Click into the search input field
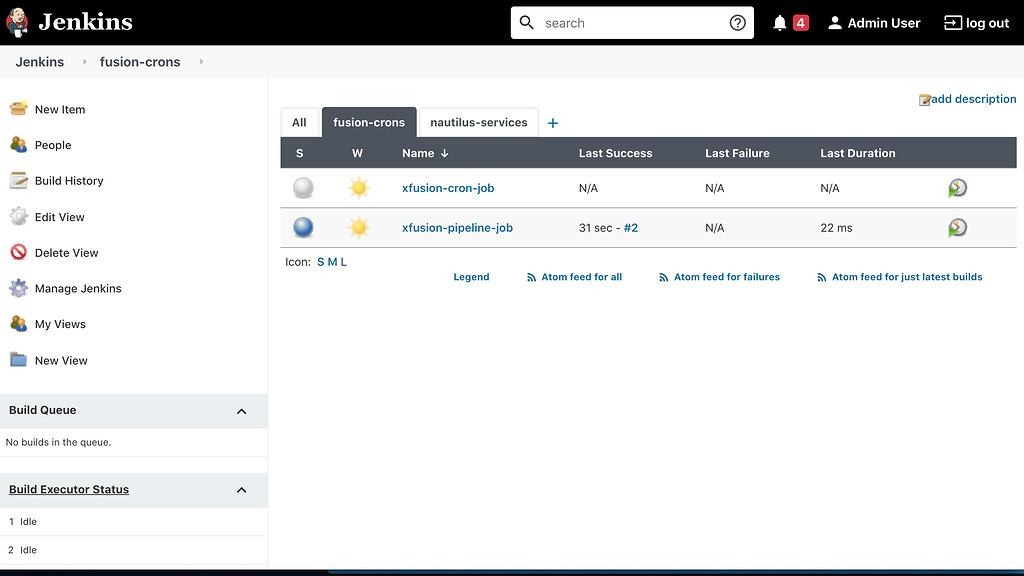 630,23
